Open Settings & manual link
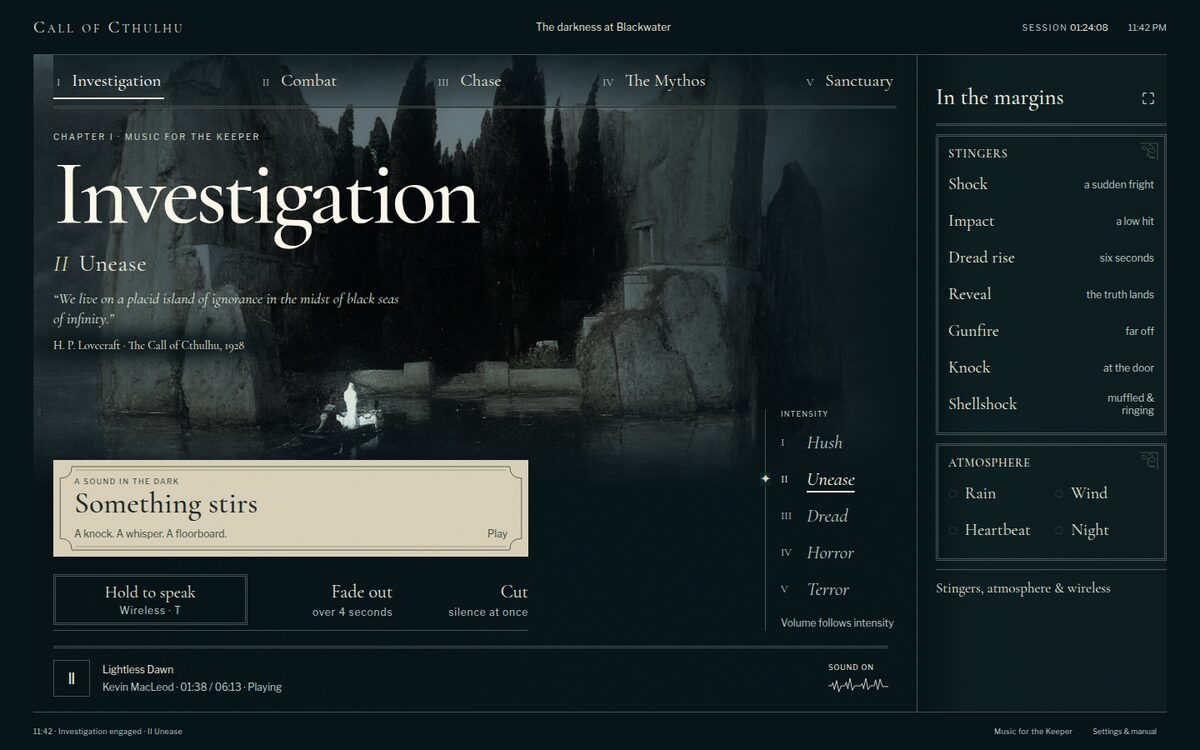The image size is (1200, 750). click(x=1124, y=732)
